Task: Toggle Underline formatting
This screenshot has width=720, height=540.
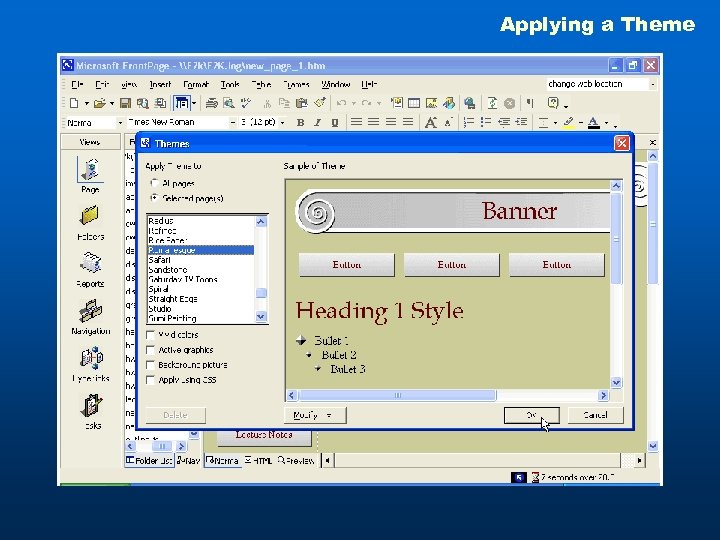Action: pyautogui.click(x=335, y=123)
